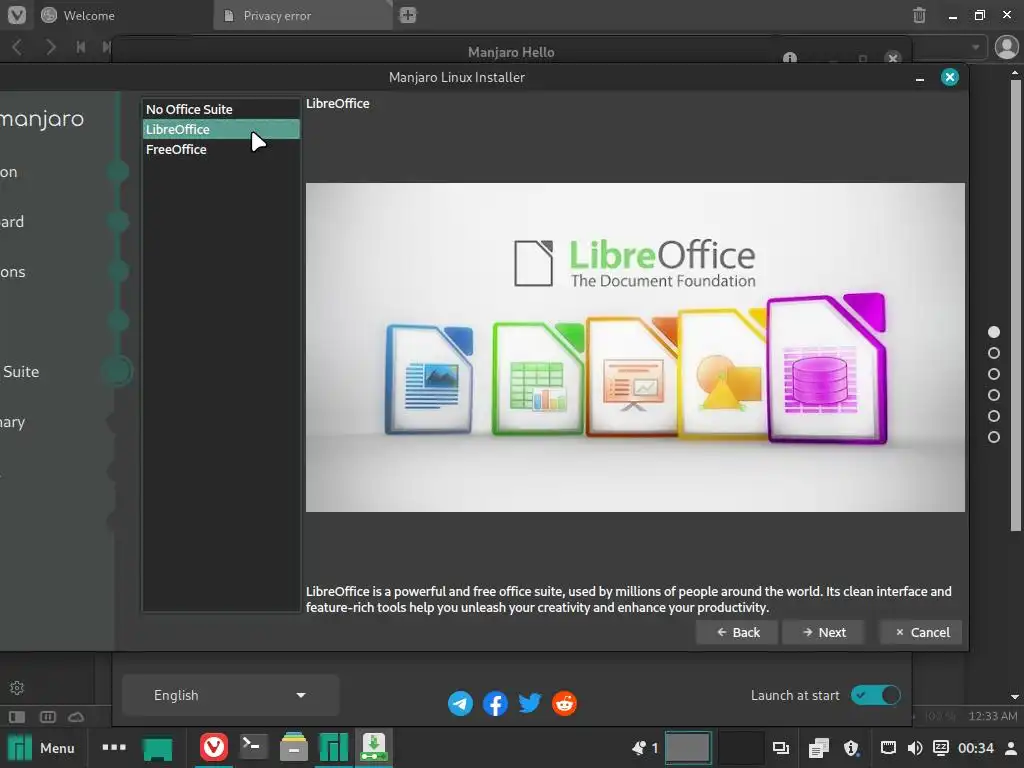1024x768 pixels.
Task: Select the fifth page indicator dot
Action: pyautogui.click(x=994, y=416)
